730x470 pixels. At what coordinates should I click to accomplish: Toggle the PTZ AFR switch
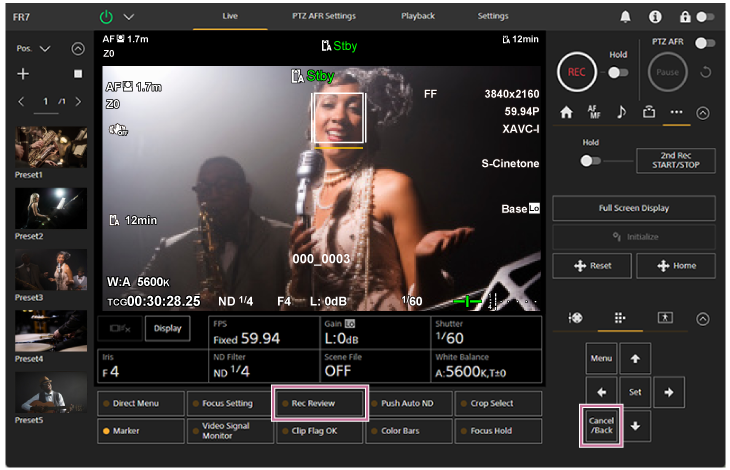(x=706, y=43)
